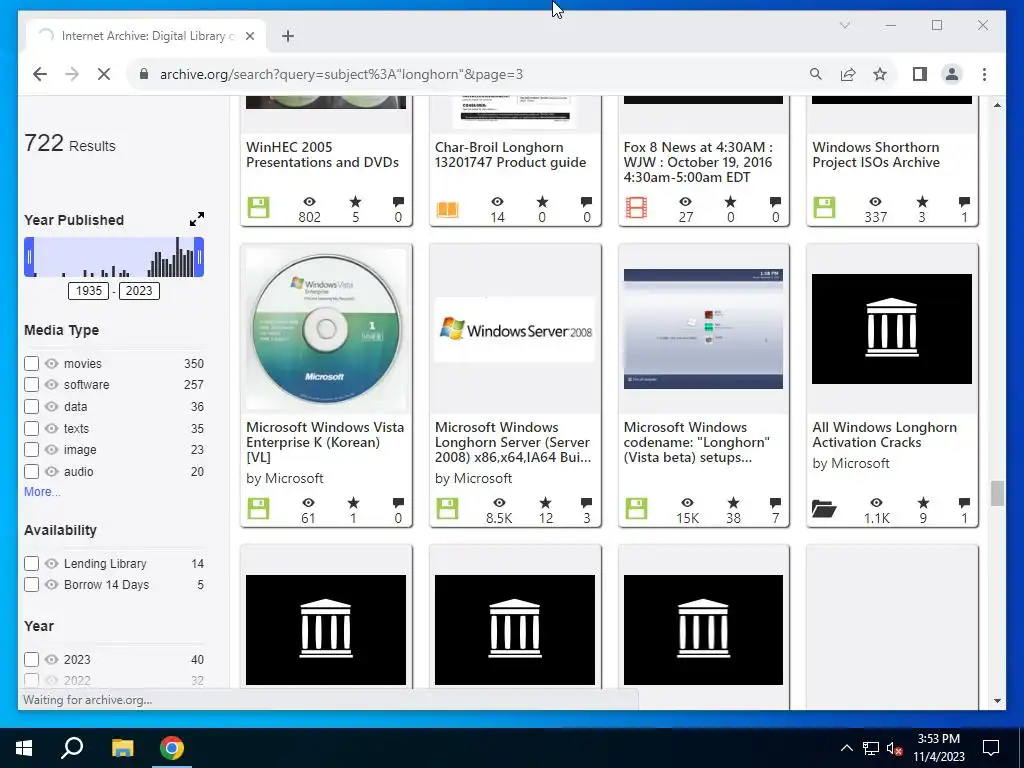This screenshot has width=1024, height=768.
Task: Show only software using eye icon
Action: coord(52,385)
